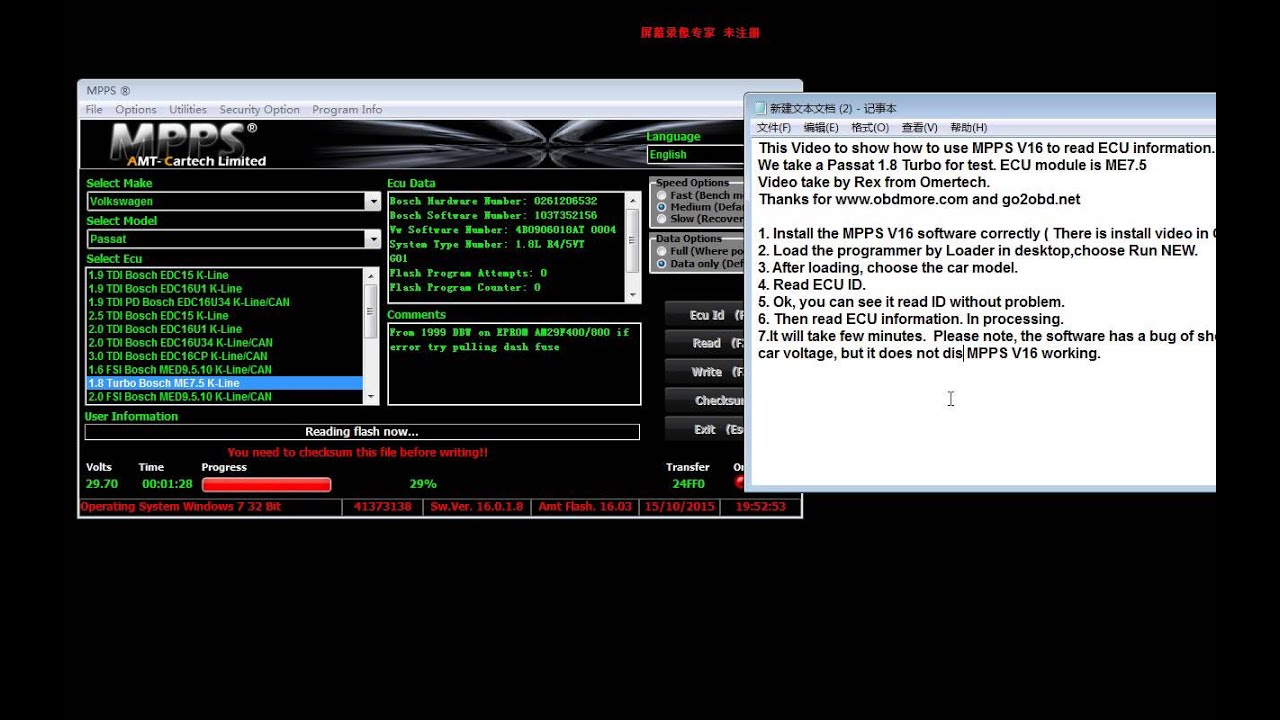Screen dimensions: 1280x720
Task: Click the Exit button
Action: click(x=705, y=429)
